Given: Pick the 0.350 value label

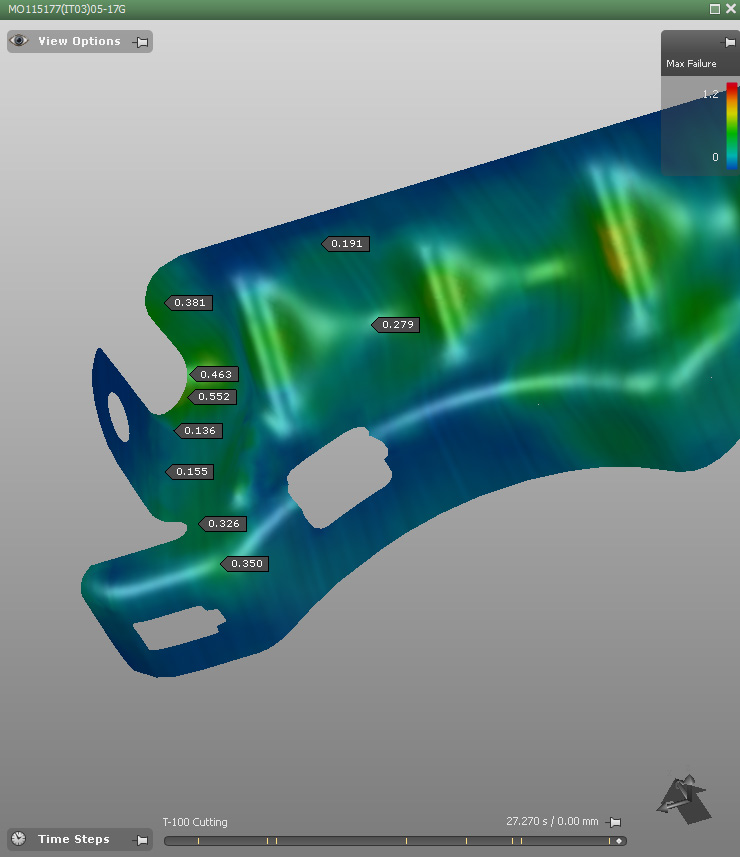Looking at the screenshot, I should tap(245, 563).
